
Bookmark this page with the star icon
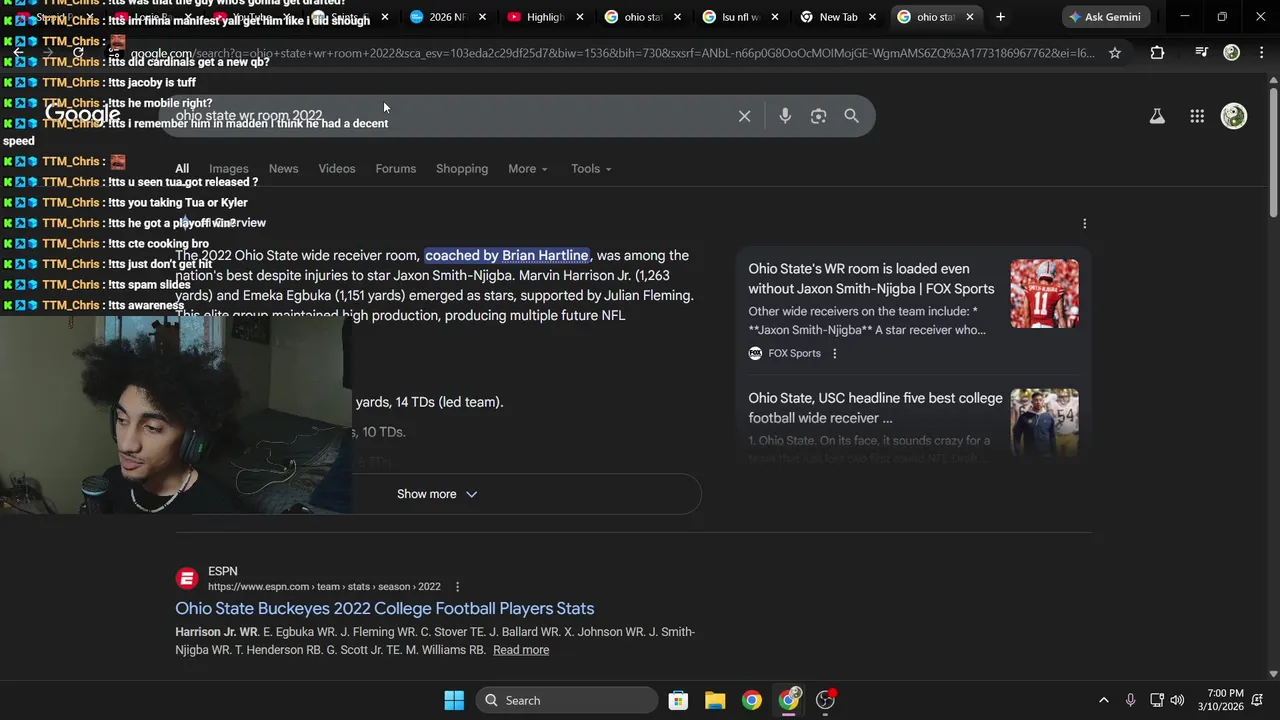click(x=1115, y=53)
